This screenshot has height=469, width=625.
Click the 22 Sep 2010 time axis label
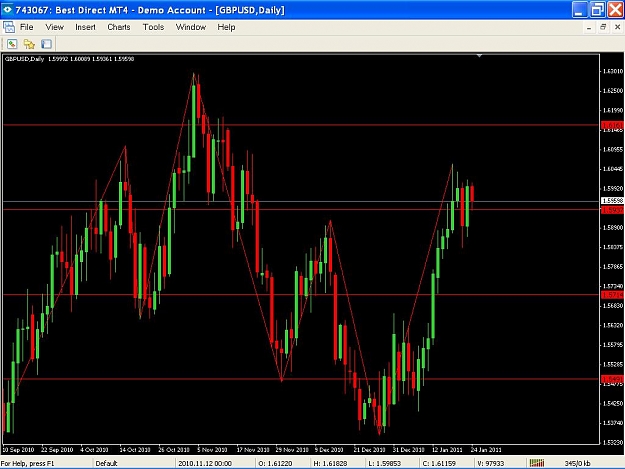tap(57, 449)
